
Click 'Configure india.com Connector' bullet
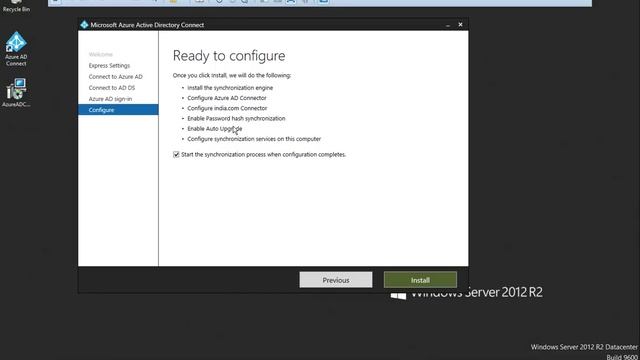pyautogui.click(x=227, y=108)
